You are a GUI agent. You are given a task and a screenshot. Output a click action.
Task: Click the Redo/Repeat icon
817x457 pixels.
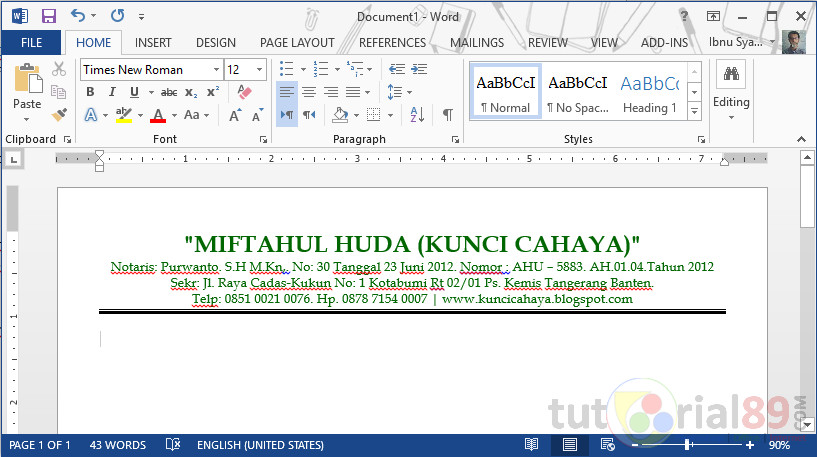[117, 16]
